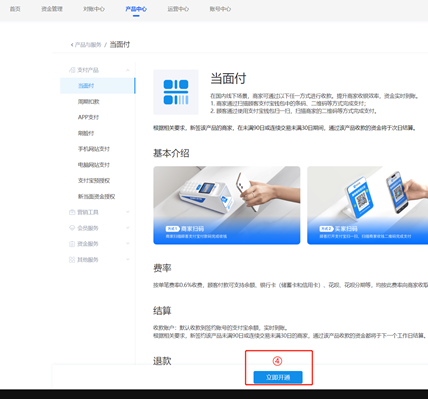Click the 支付产品 category icon
The width and height of the screenshot is (428, 399).
coord(72,70)
